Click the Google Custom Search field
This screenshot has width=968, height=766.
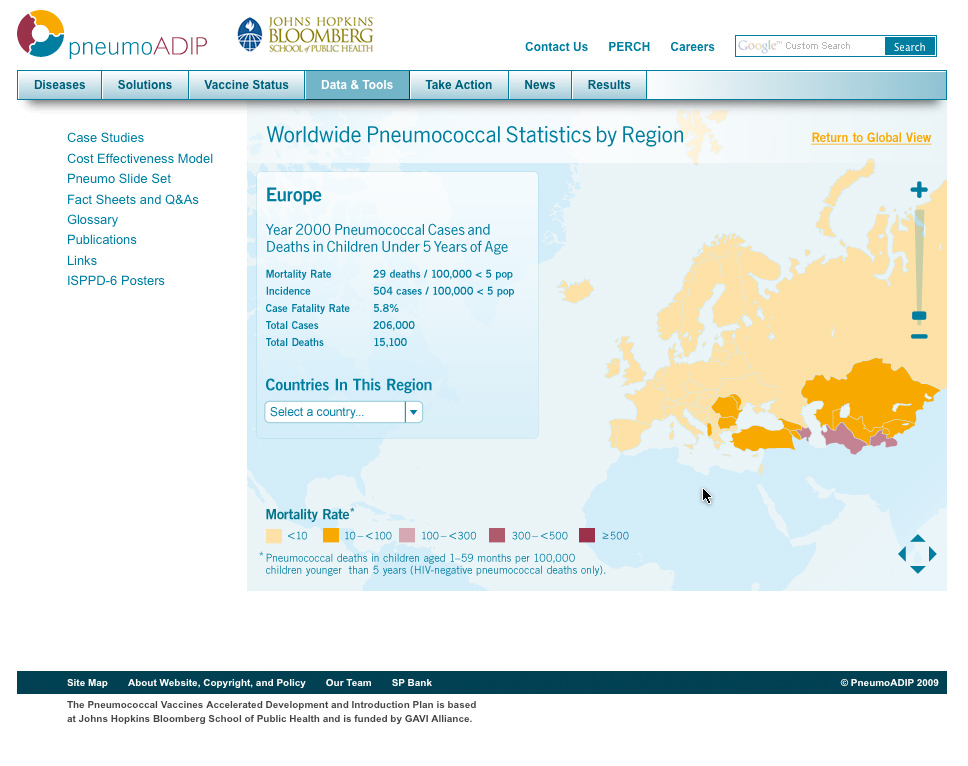coord(810,46)
